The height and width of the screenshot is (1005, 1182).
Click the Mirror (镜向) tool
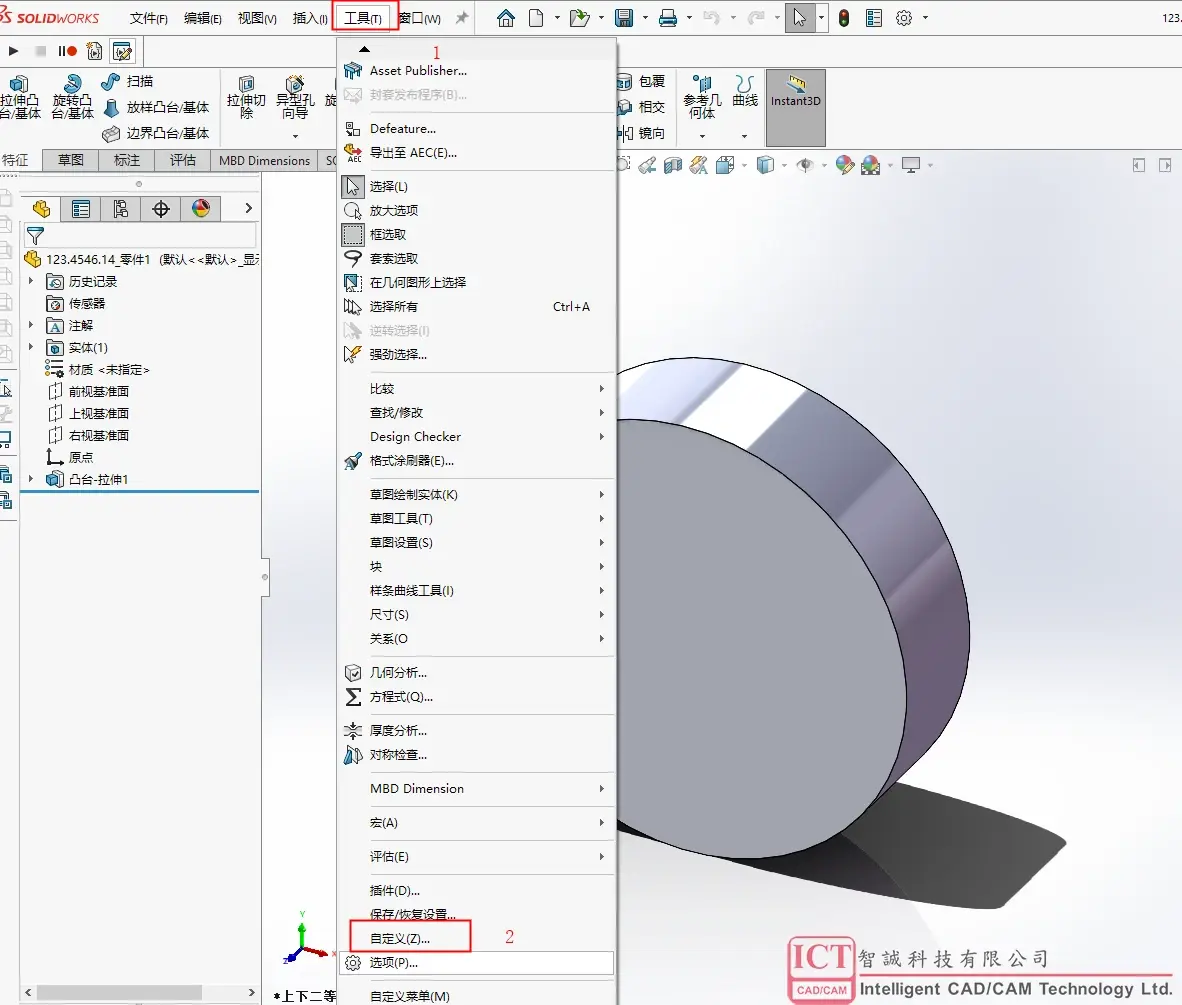coord(642,133)
